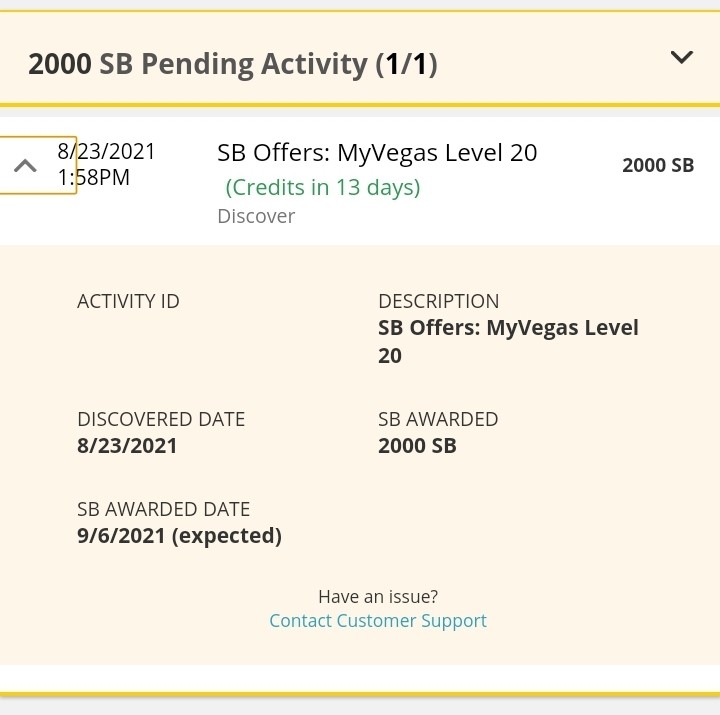720x715 pixels.
Task: Click the DESCRIPTION field label
Action: (438, 301)
